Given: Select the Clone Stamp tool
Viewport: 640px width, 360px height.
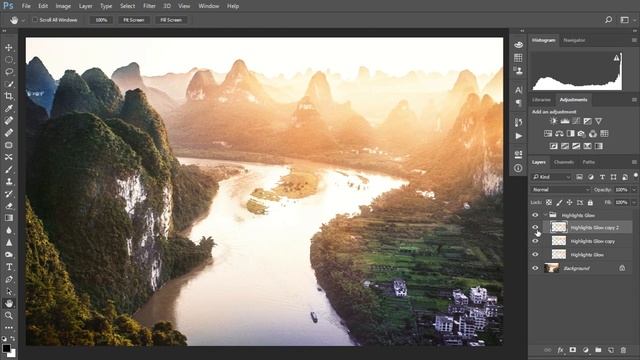Looking at the screenshot, I should (9, 182).
